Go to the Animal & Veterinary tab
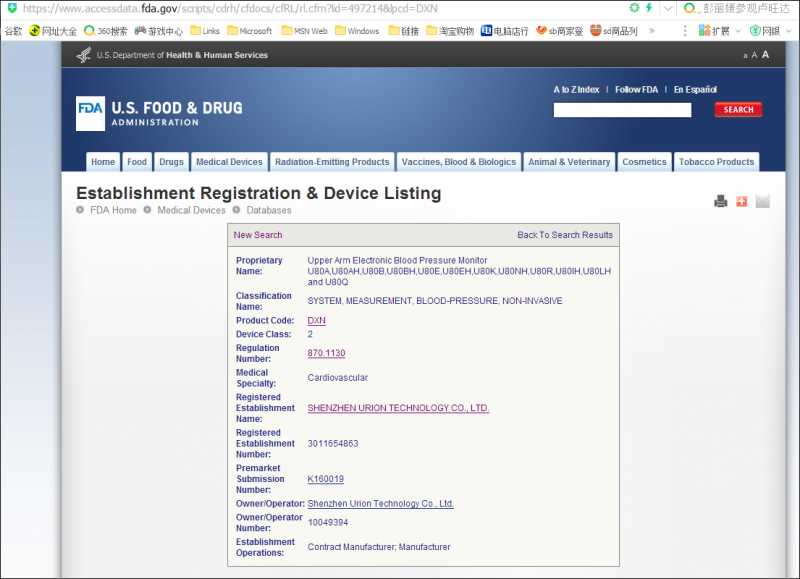Viewport: 800px width, 579px height. pos(569,162)
